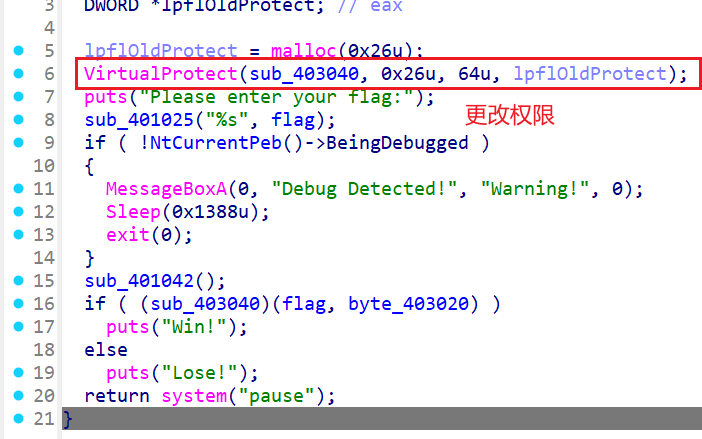This screenshot has height=439, width=702.
Task: Toggle the breakpoint dot on line 6
Action: point(18,73)
